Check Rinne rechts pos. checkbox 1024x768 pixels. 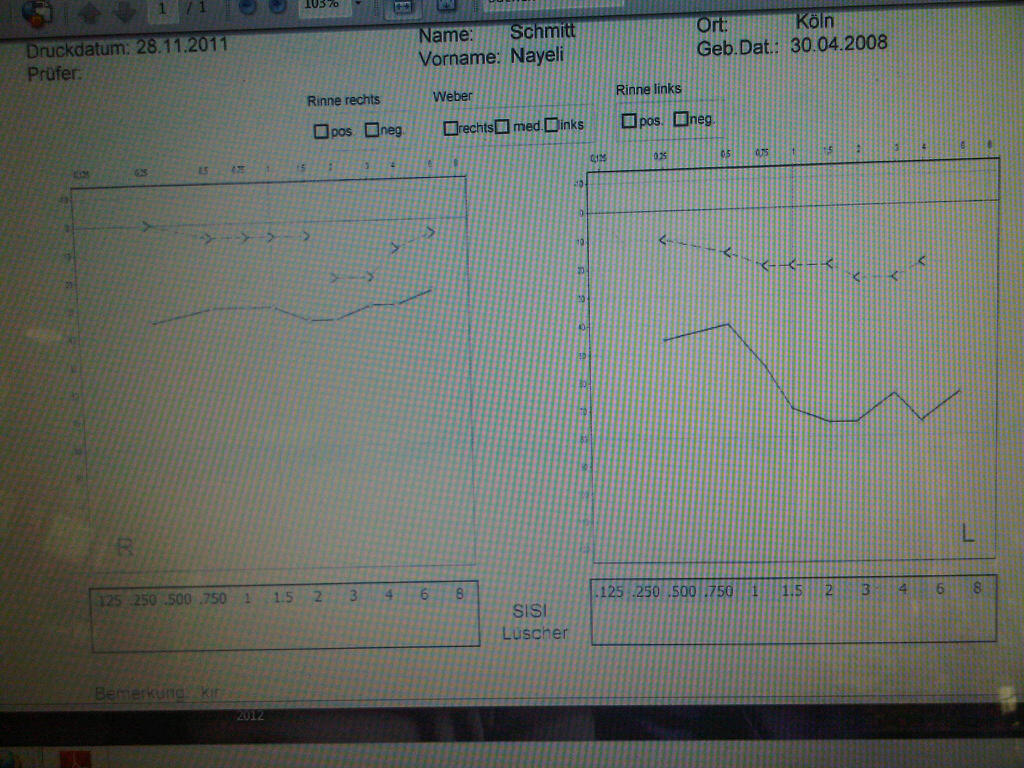coord(321,130)
